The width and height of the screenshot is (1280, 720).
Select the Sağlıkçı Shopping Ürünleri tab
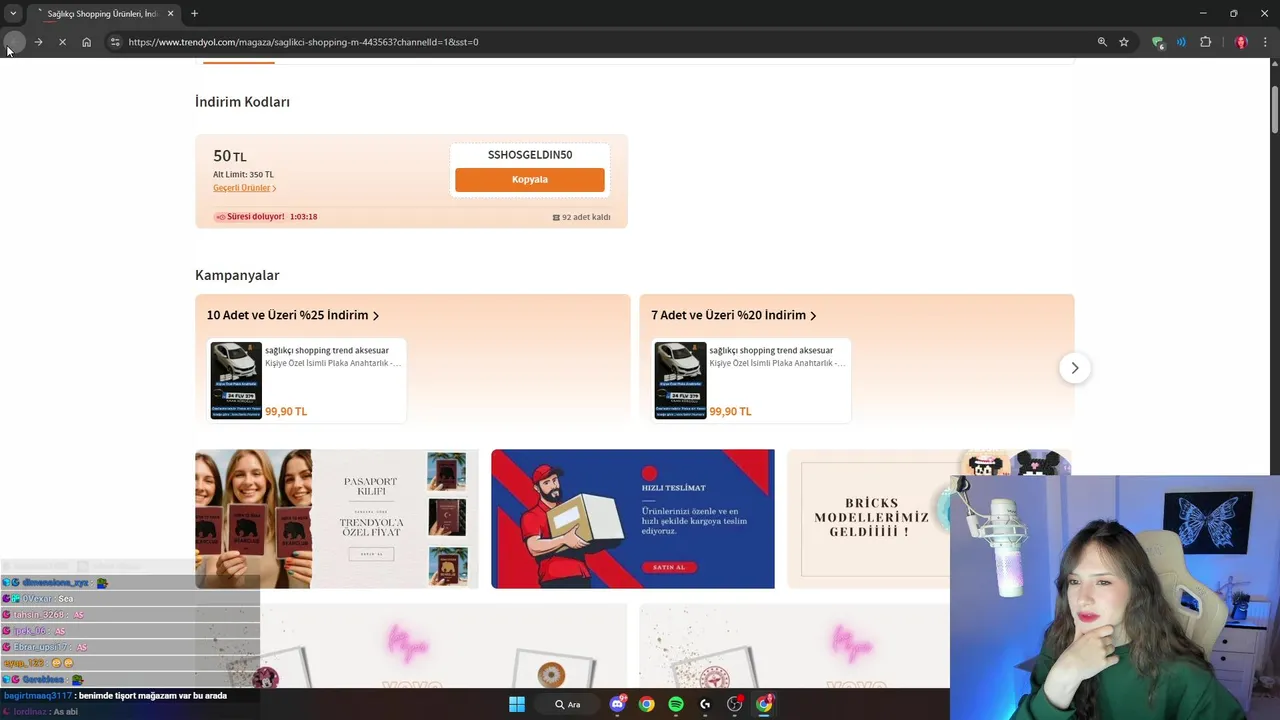click(103, 14)
